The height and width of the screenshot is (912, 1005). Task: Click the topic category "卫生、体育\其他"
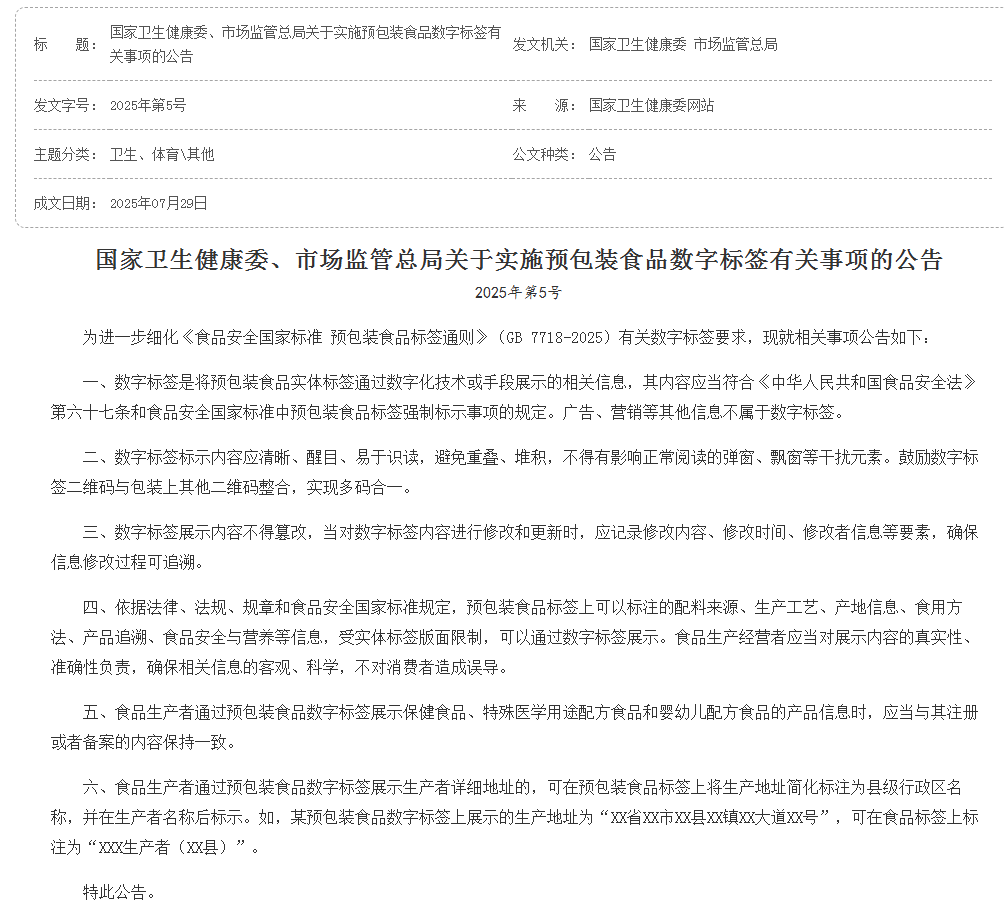point(162,154)
